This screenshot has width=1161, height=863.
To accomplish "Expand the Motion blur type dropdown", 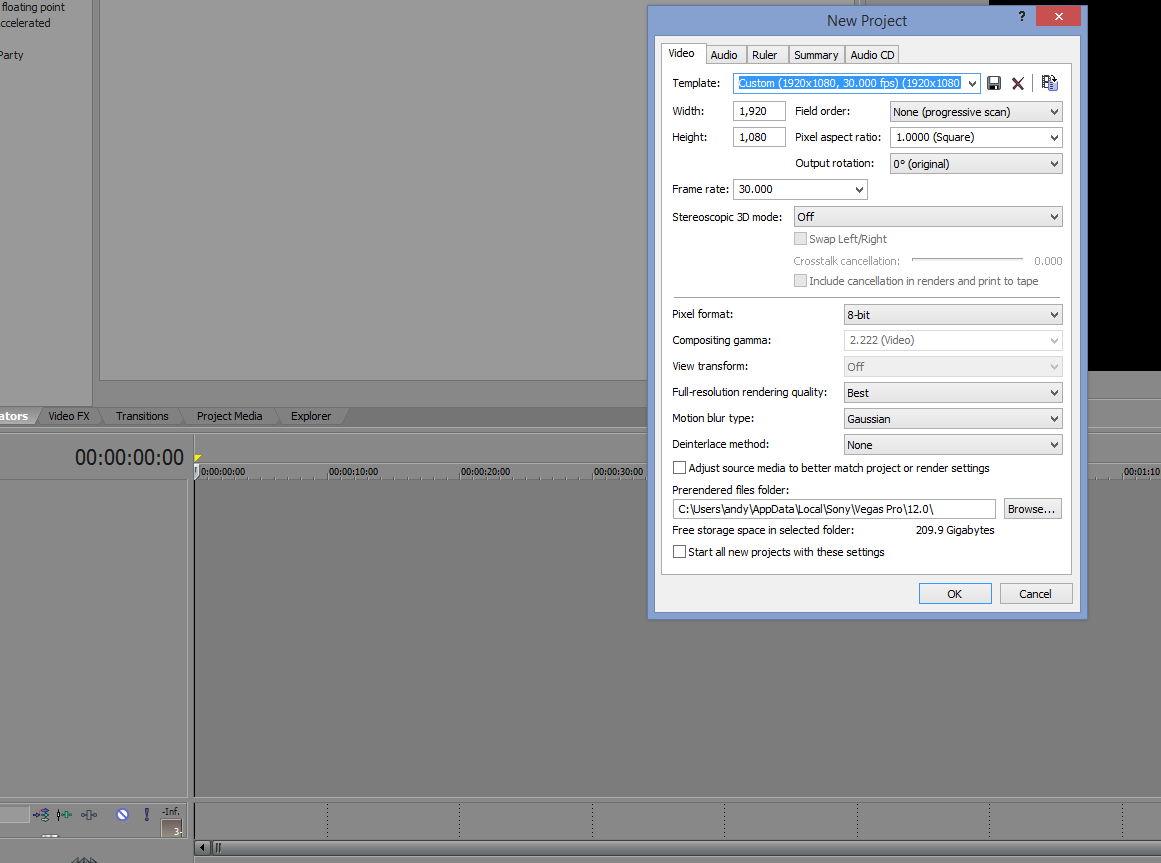I will [x=952, y=419].
